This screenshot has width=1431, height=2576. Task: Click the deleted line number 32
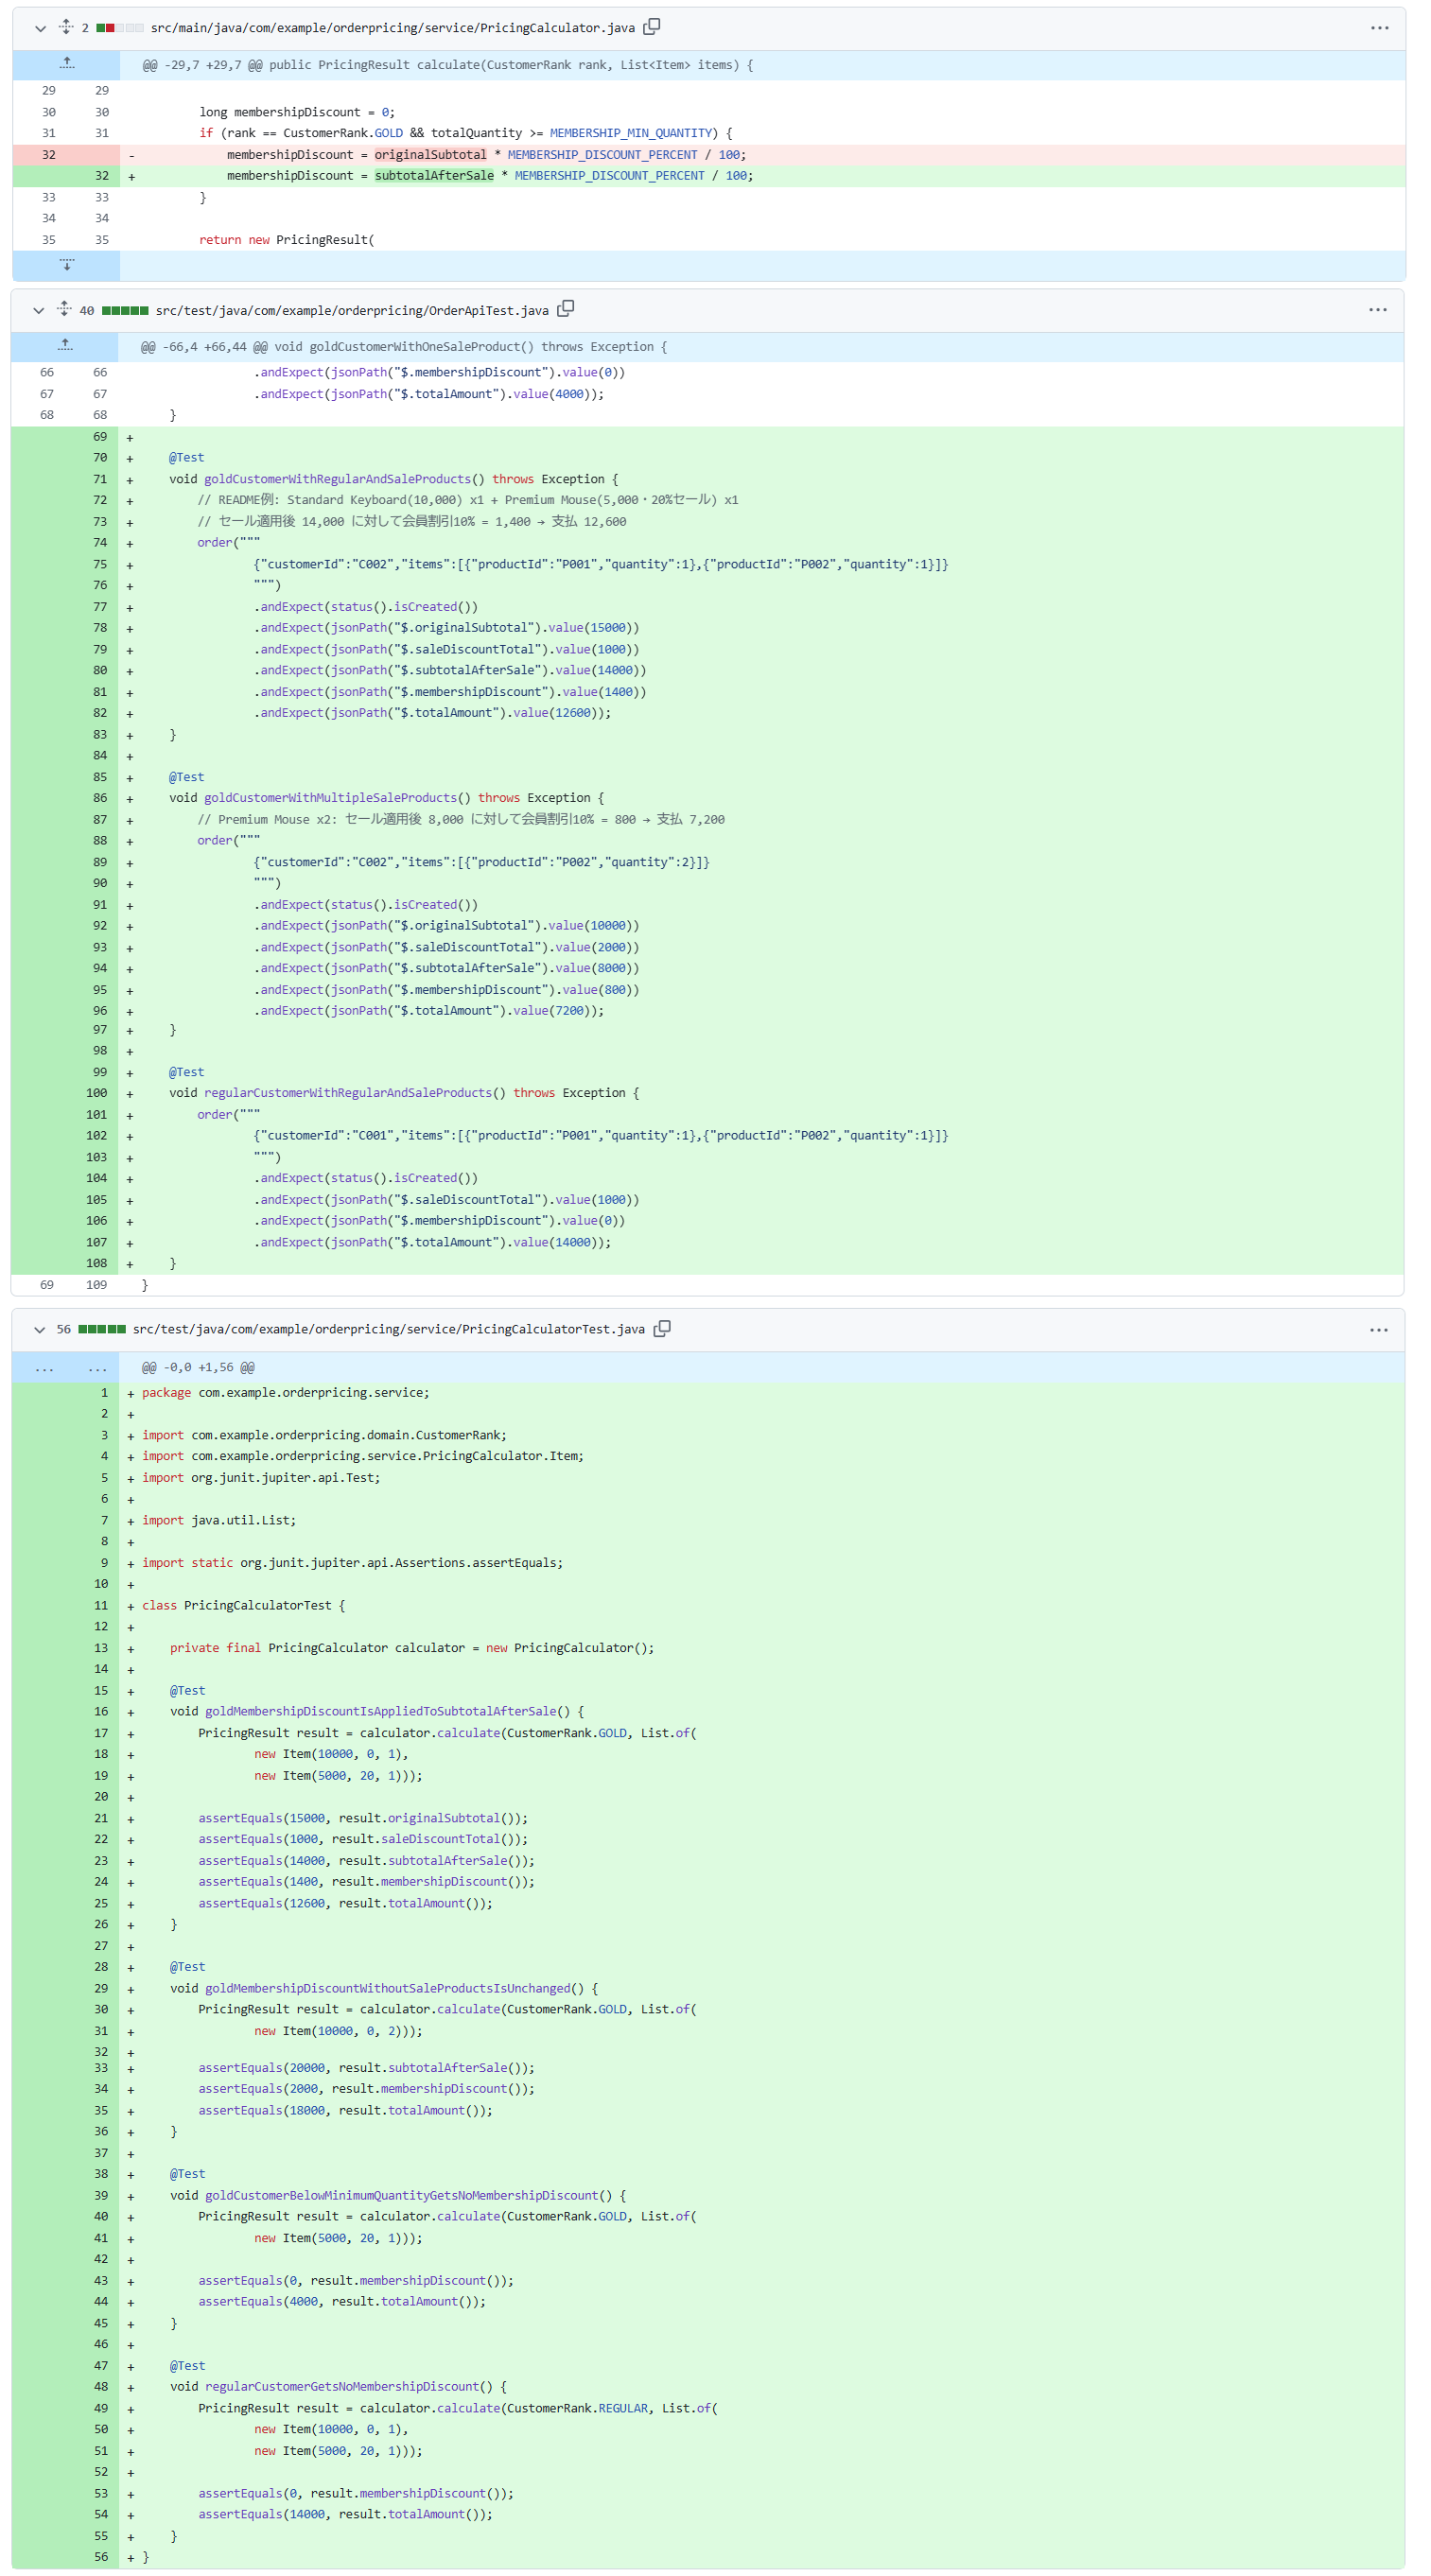[x=49, y=155]
